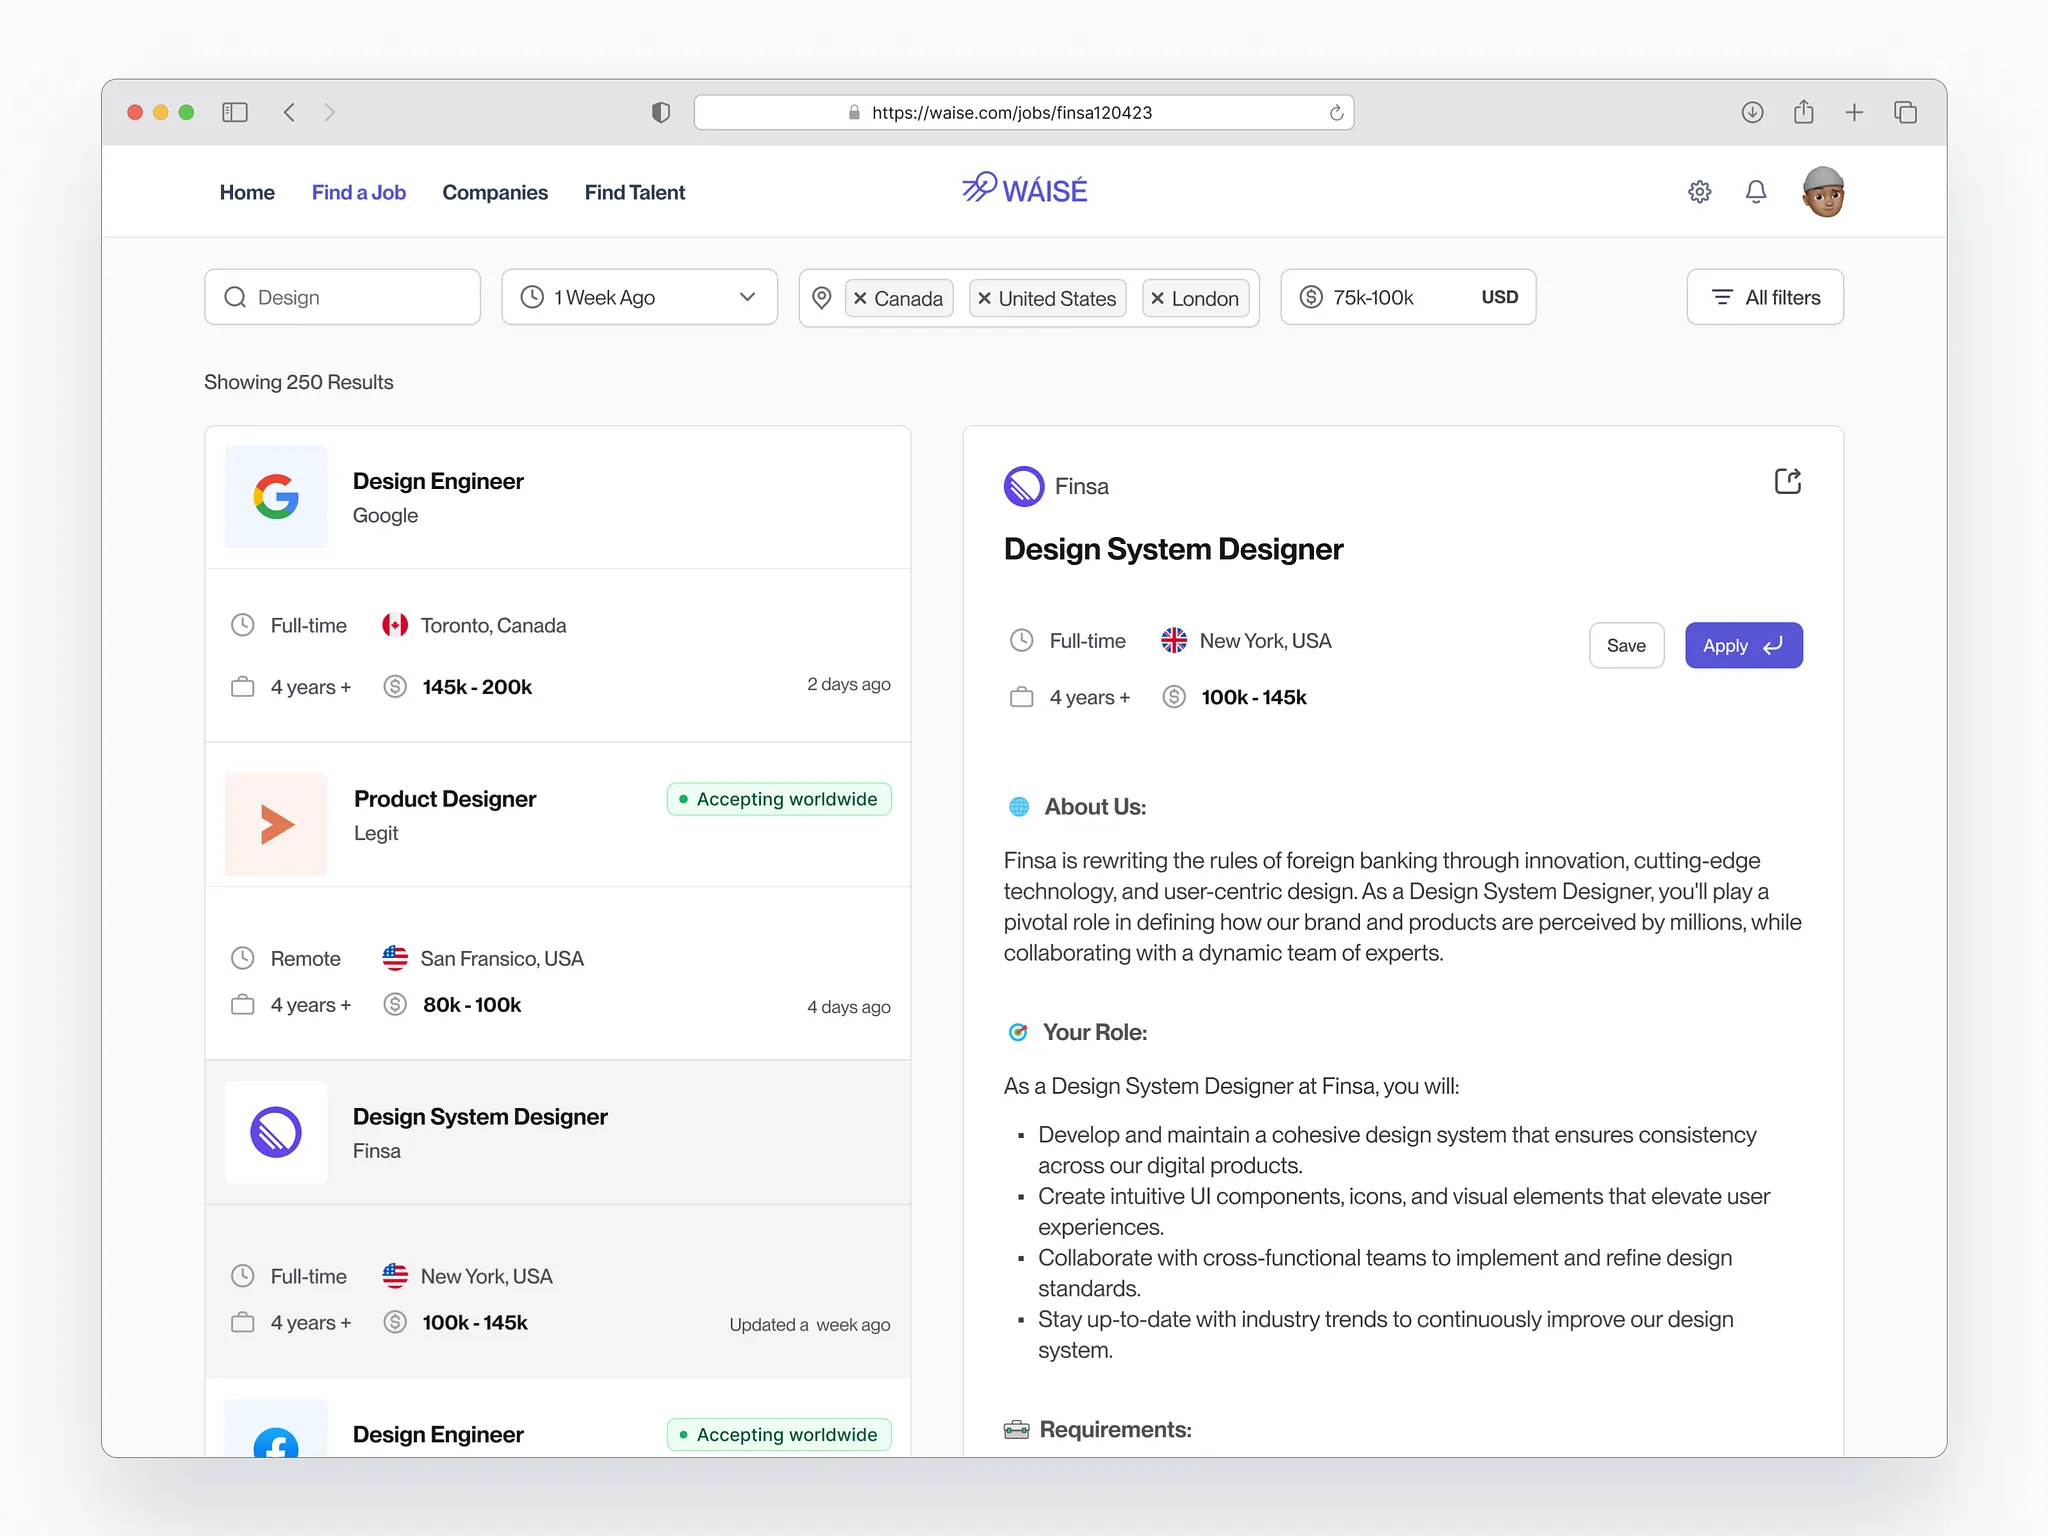The width and height of the screenshot is (2048, 1536).
Task: Click the 4 days ago timestamp
Action: [849, 1007]
